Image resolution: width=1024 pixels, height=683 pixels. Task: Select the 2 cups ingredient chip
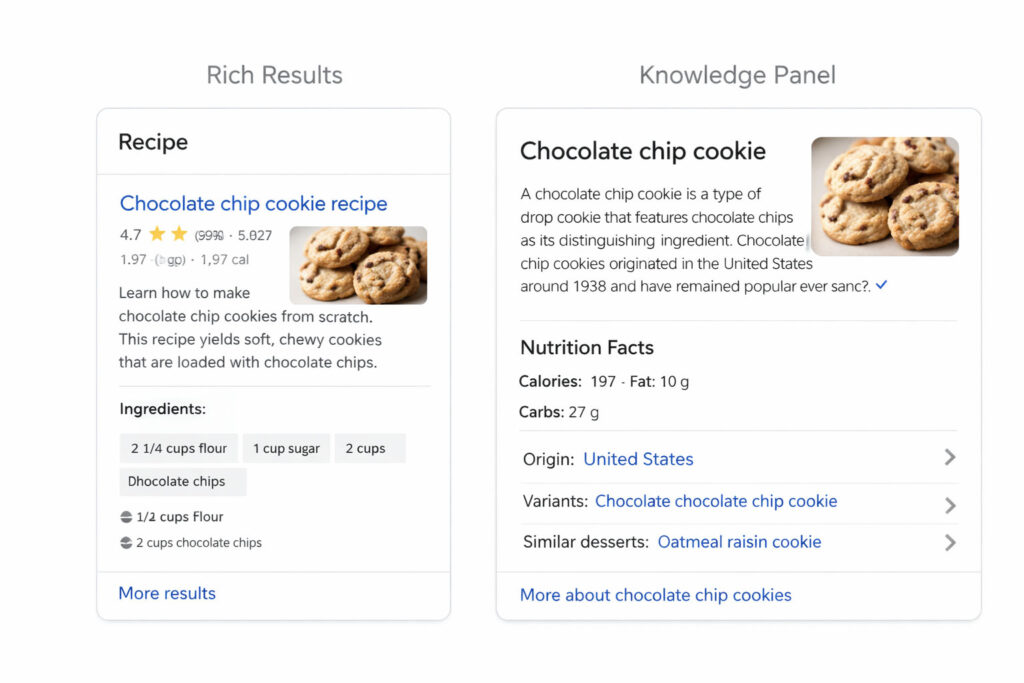coord(369,449)
